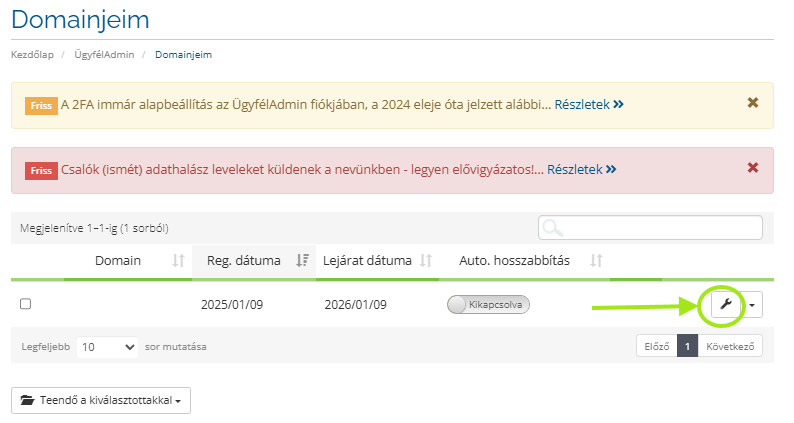Dismiss the yellow 2FA notification with X
Image resolution: width=794 pixels, height=423 pixels.
point(753,103)
